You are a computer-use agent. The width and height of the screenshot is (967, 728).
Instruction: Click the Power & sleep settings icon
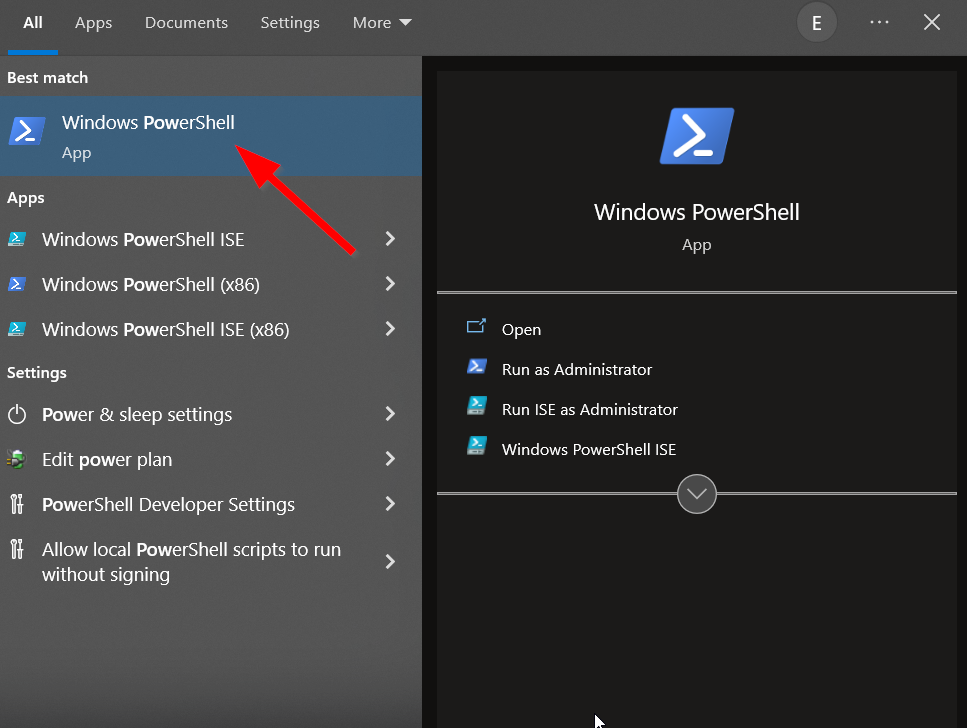tap(17, 414)
